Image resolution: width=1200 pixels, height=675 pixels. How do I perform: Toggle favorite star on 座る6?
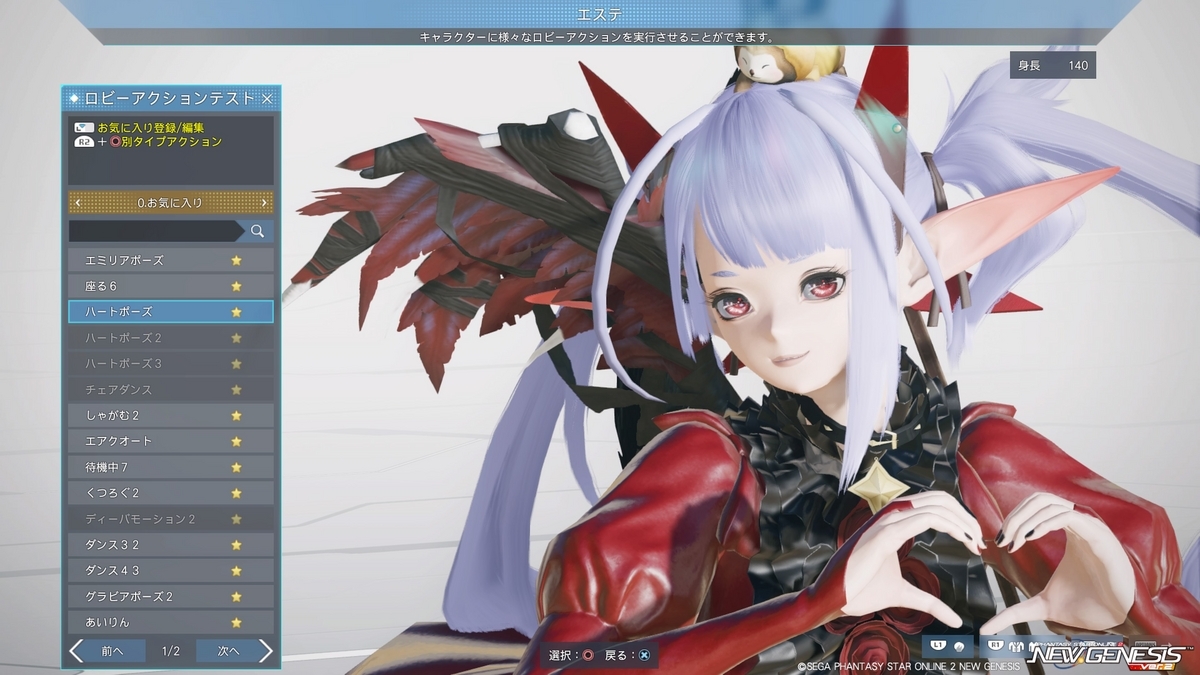(237, 286)
